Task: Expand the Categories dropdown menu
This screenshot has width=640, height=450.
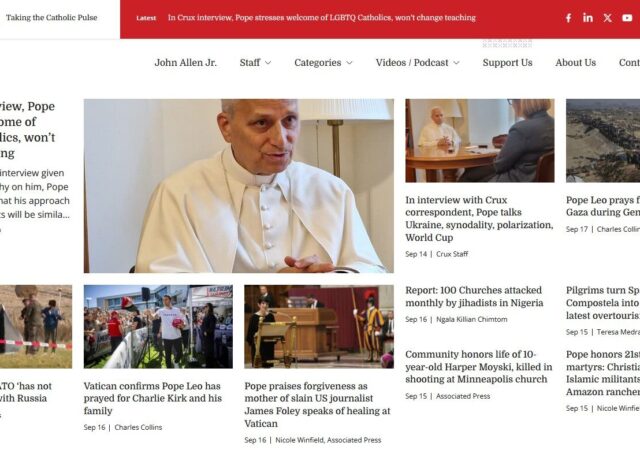Action: pyautogui.click(x=323, y=62)
